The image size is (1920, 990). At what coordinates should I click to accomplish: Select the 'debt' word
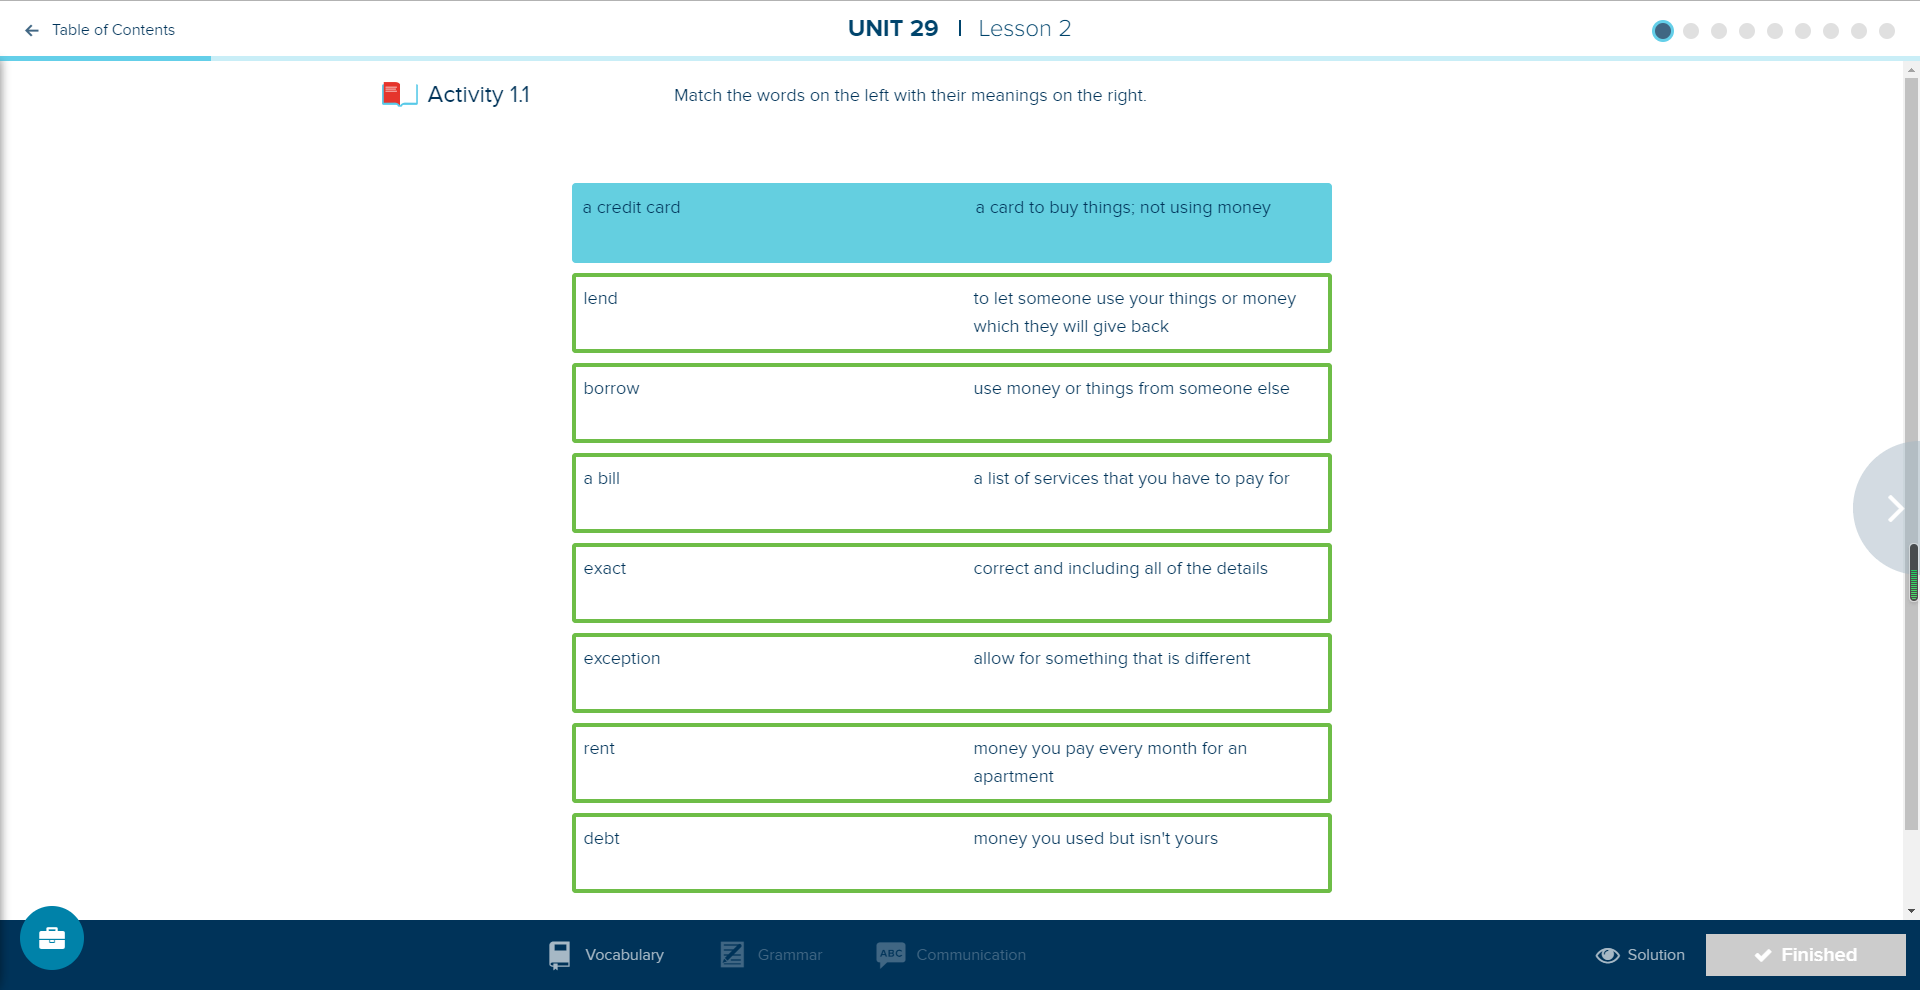click(601, 838)
